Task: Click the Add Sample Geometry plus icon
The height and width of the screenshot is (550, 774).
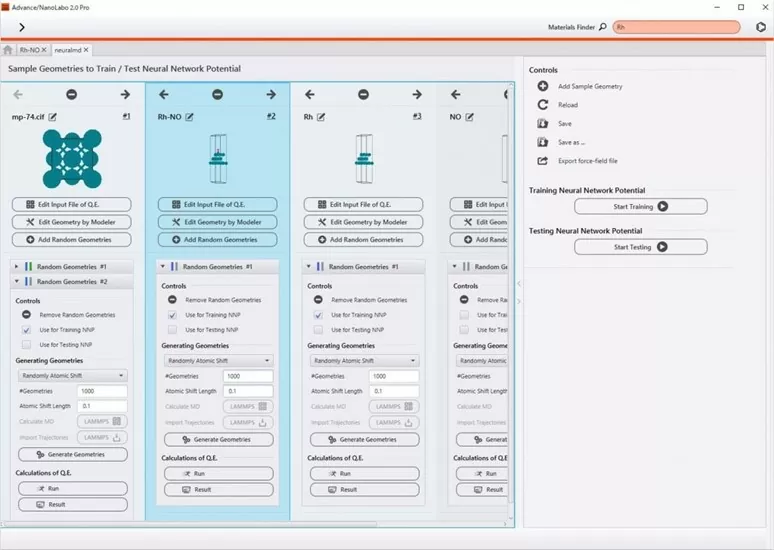Action: coord(542,87)
